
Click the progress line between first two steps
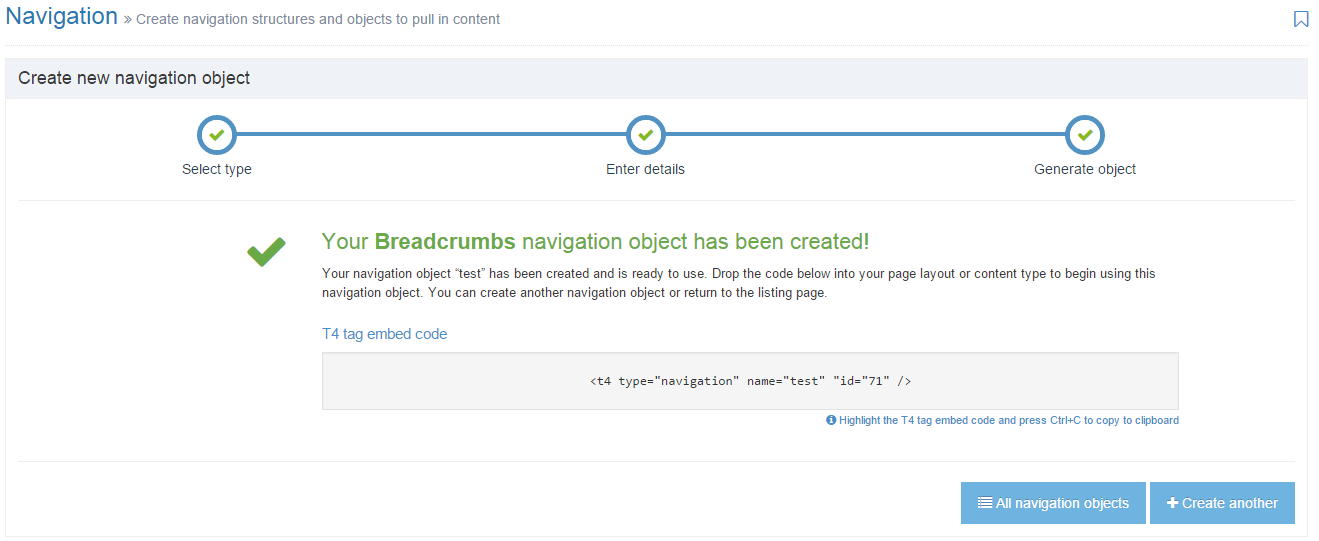click(x=430, y=134)
